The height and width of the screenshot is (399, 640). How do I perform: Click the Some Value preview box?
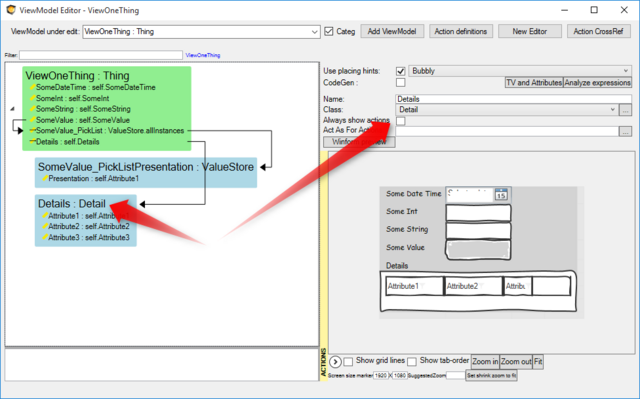478,250
